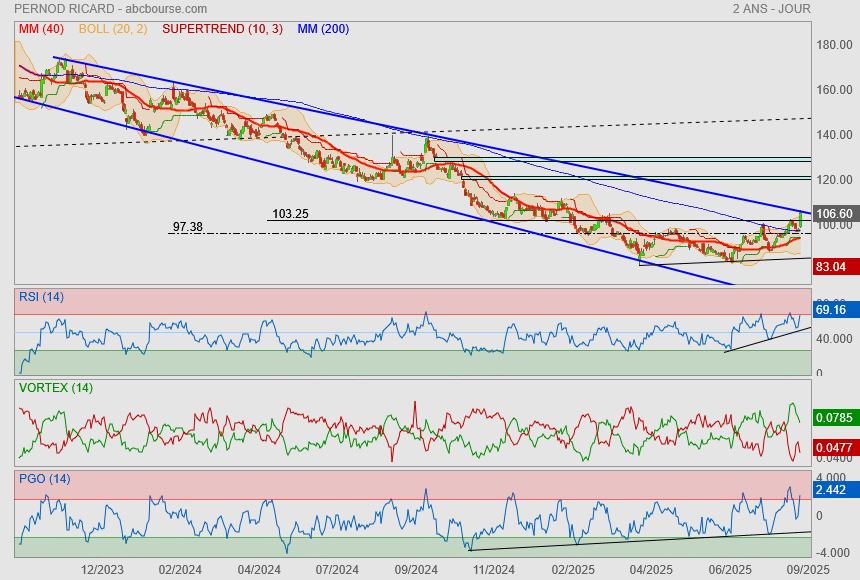Select the PGO (14) panel label
Screen dimensions: 860x580
pos(44,479)
